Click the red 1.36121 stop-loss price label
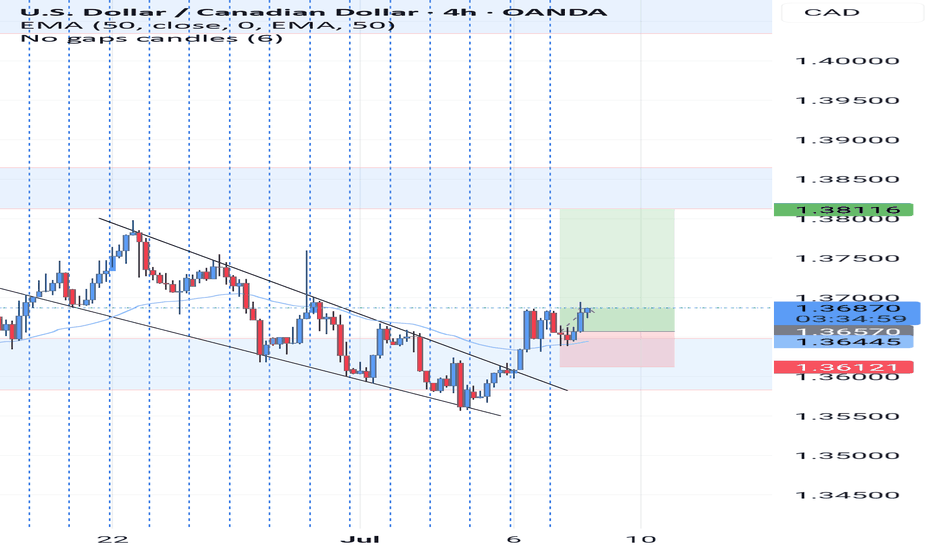Image resolution: width=932 pixels, height=550 pixels. coord(843,367)
